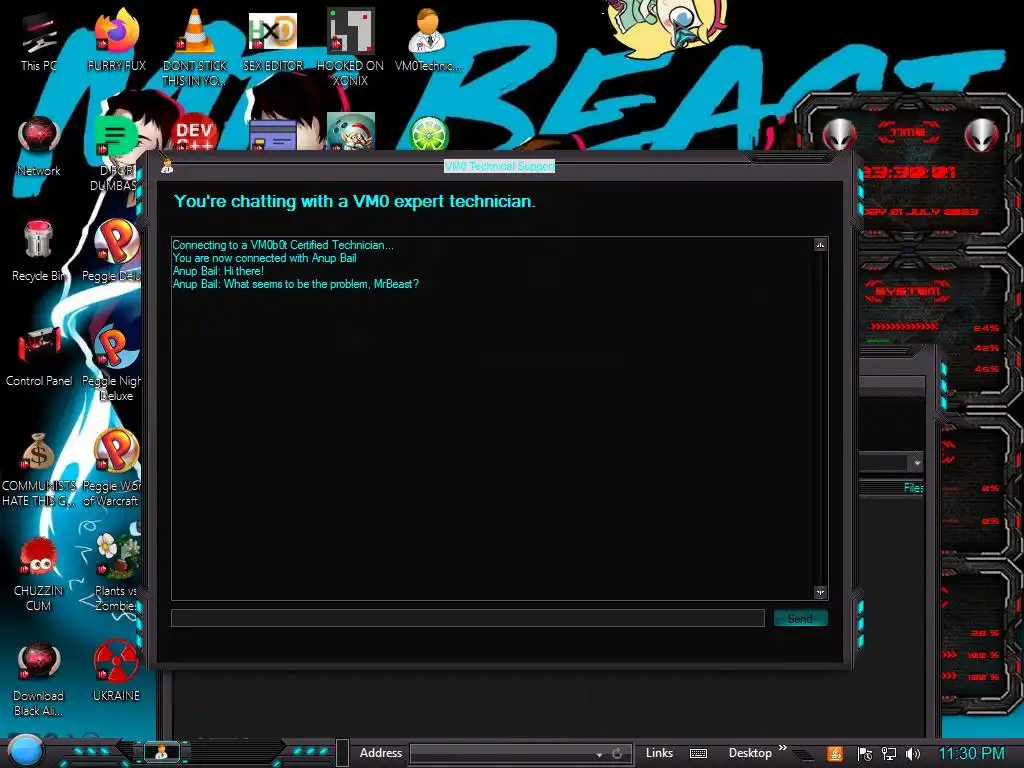Open the VM0Technic desktop shortcut

click(428, 40)
